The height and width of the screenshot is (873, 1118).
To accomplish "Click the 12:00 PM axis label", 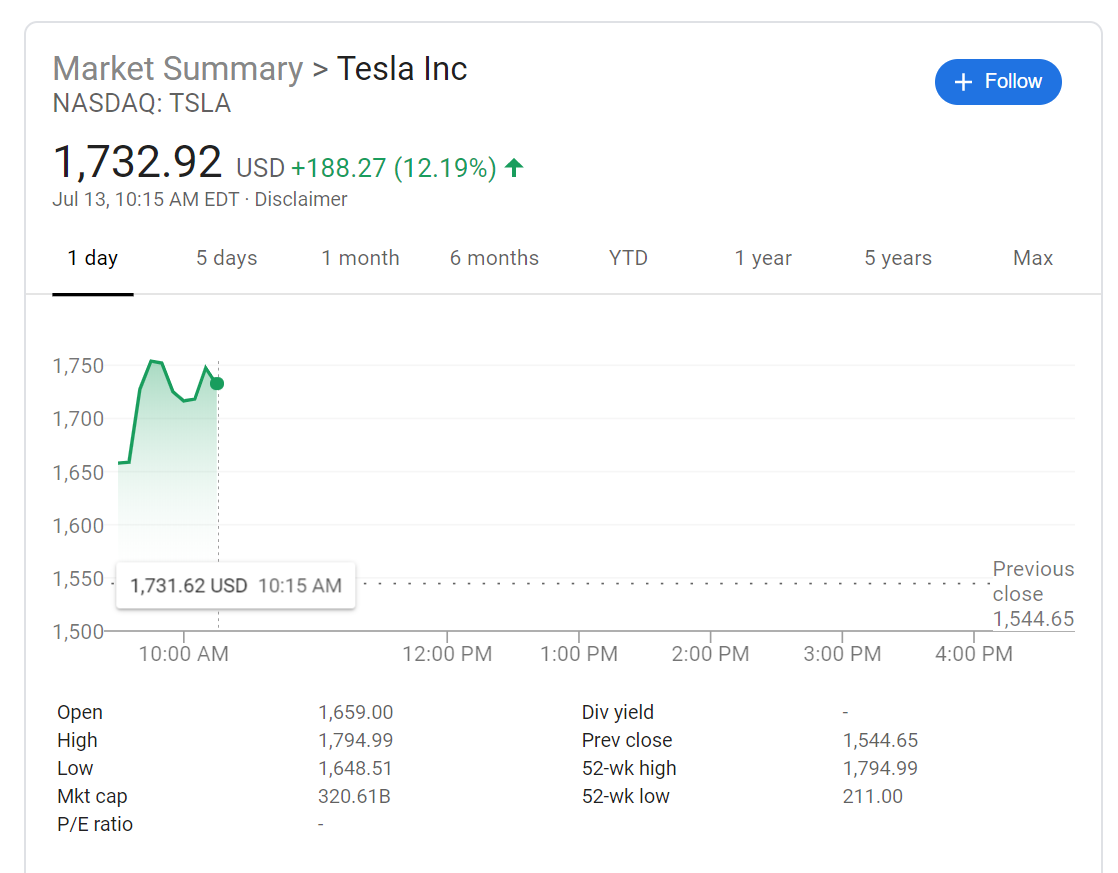I will [x=447, y=654].
